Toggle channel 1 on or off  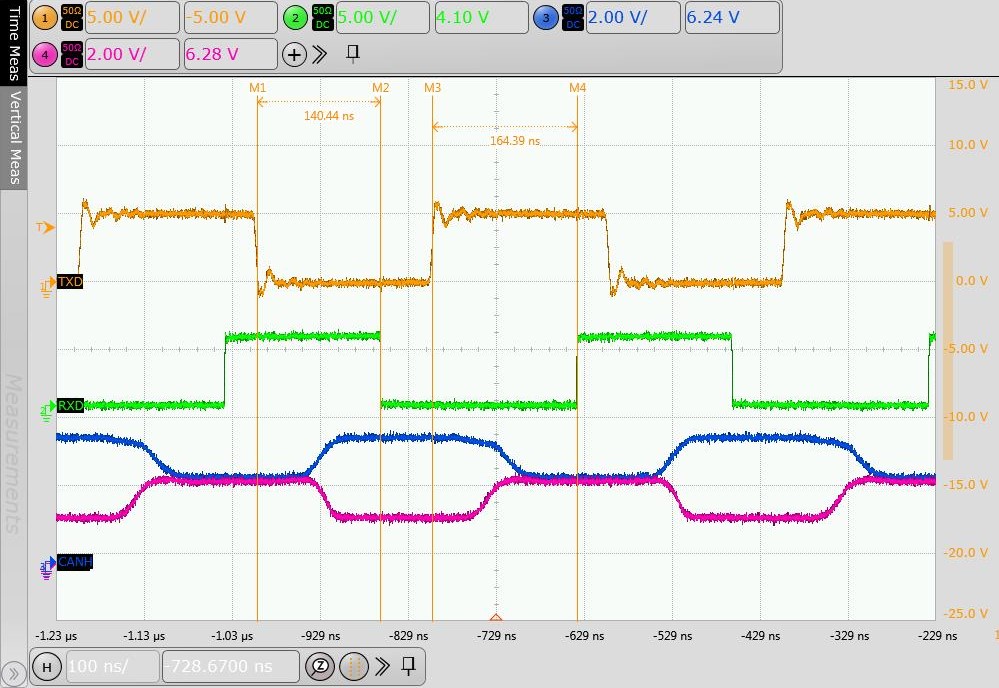pyautogui.click(x=46, y=17)
